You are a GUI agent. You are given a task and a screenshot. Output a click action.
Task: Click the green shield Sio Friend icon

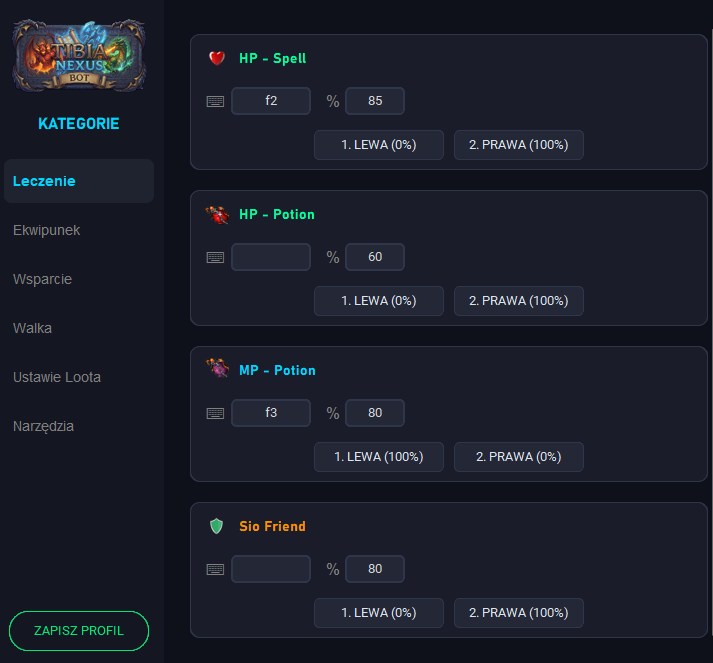point(217,526)
